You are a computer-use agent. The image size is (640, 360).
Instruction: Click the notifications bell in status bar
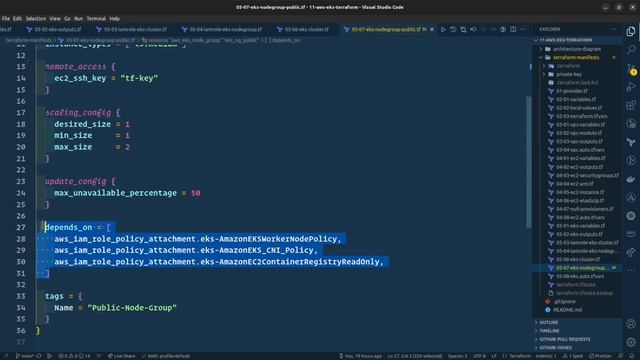coord(633,356)
